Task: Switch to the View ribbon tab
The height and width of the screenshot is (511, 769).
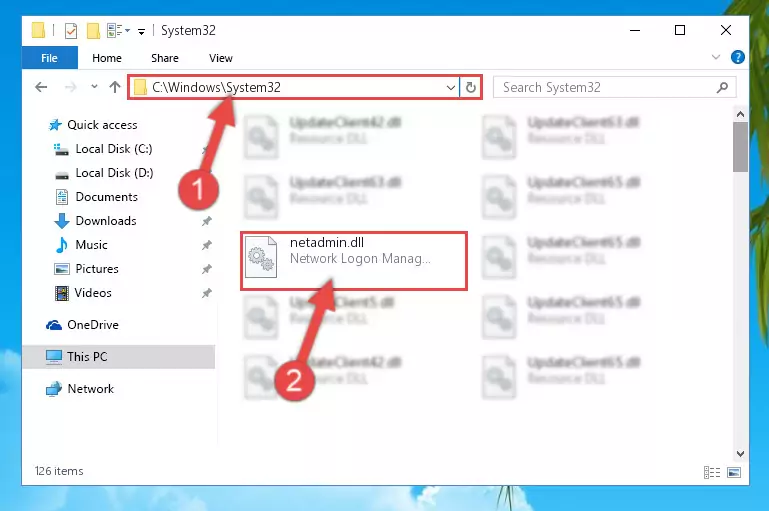Action: tap(221, 58)
